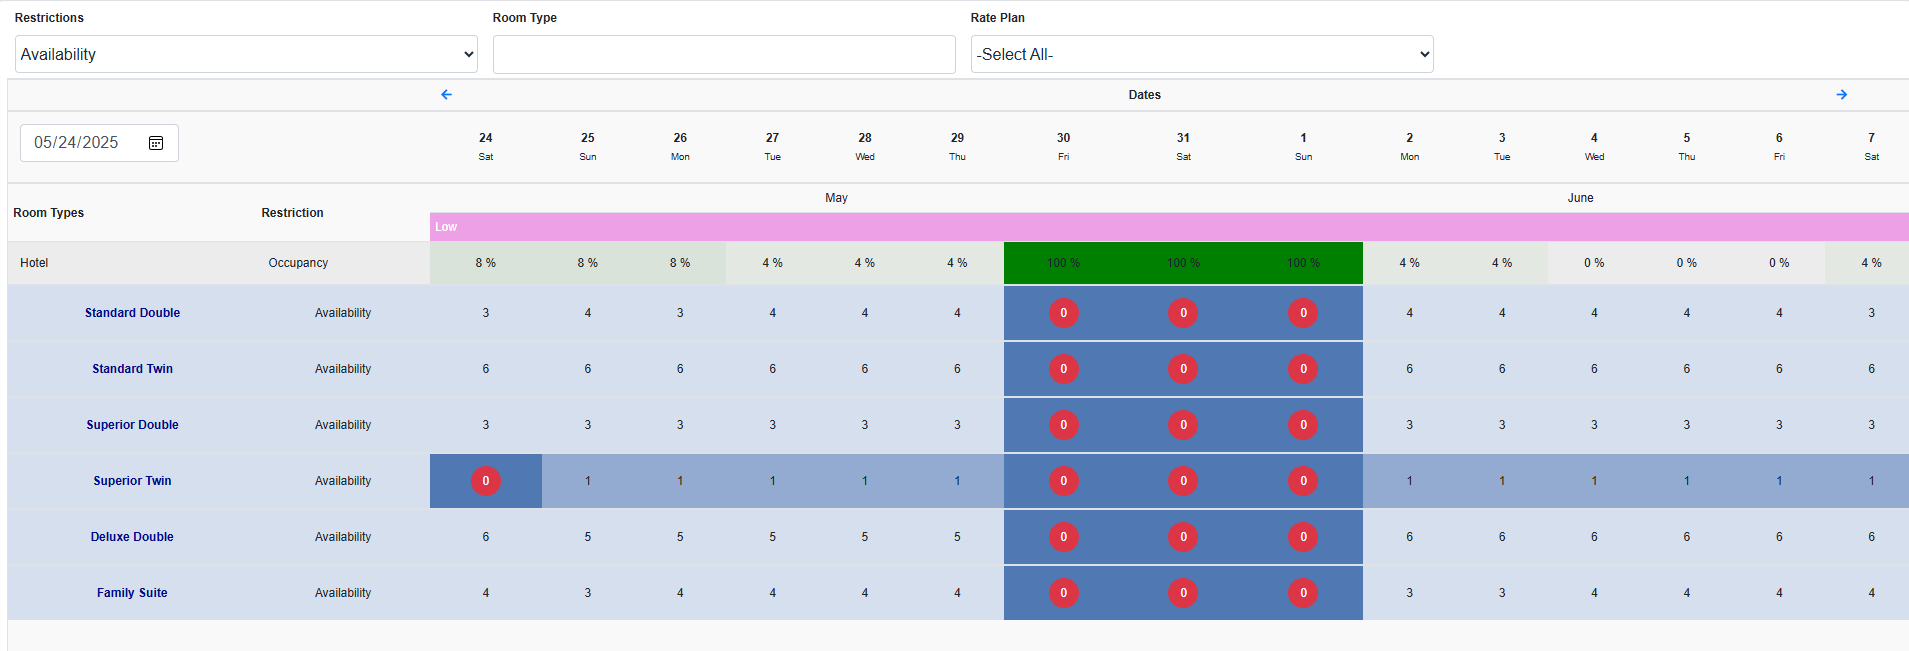
Task: Select the Tue 27 date column header
Action: pos(772,146)
